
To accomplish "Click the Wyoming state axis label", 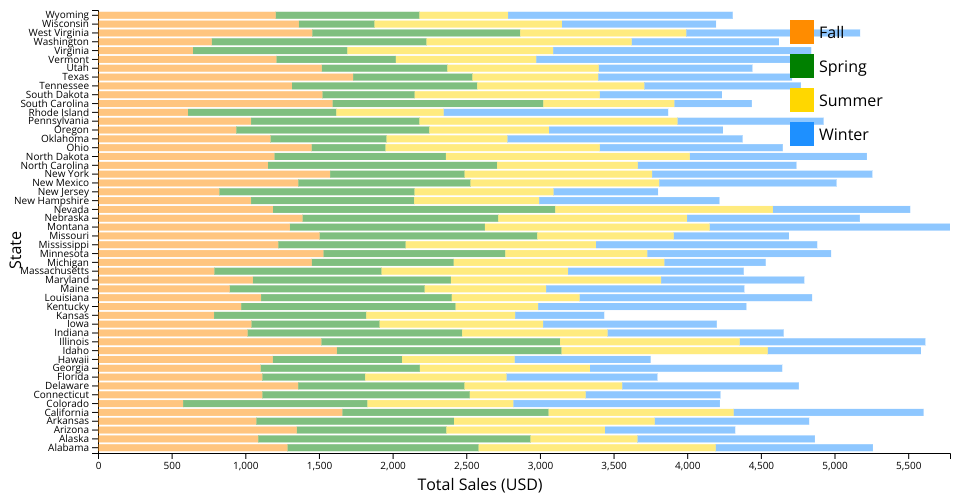I will point(68,15).
